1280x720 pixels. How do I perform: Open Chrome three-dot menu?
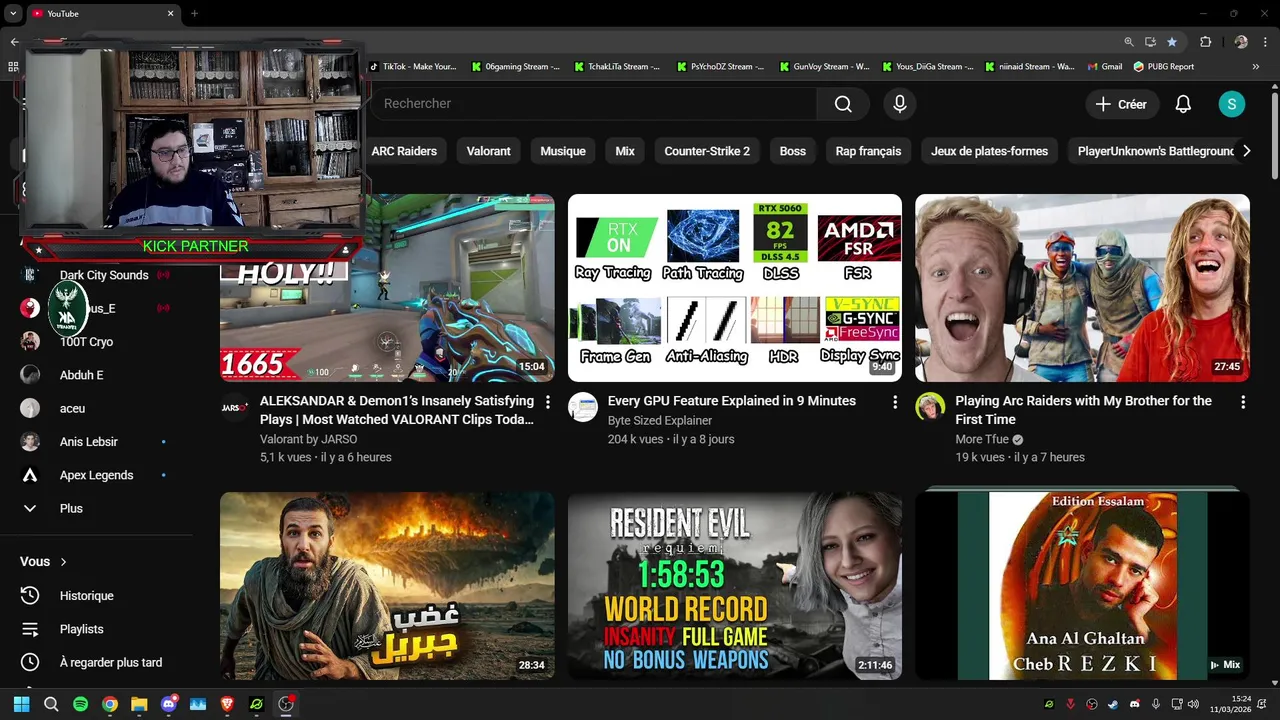coord(1264,42)
